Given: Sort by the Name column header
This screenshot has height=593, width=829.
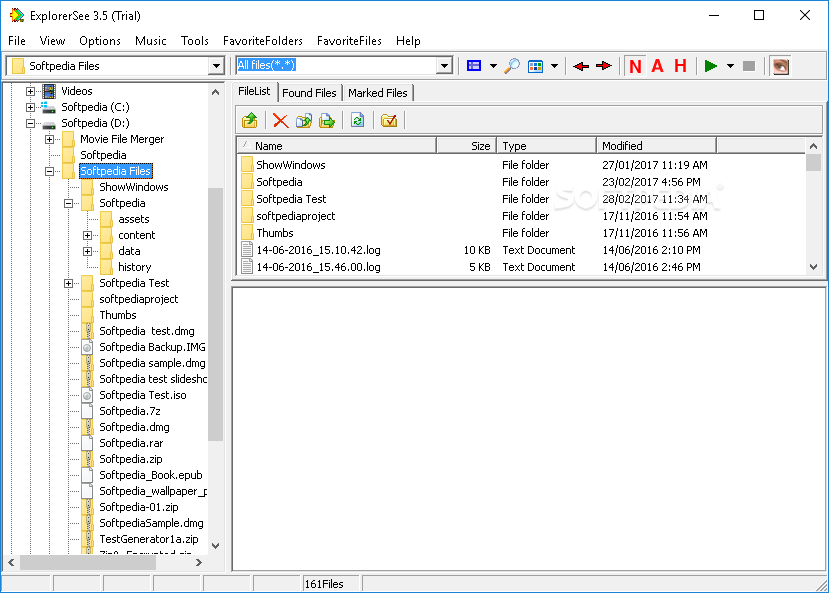Looking at the screenshot, I should (x=337, y=146).
